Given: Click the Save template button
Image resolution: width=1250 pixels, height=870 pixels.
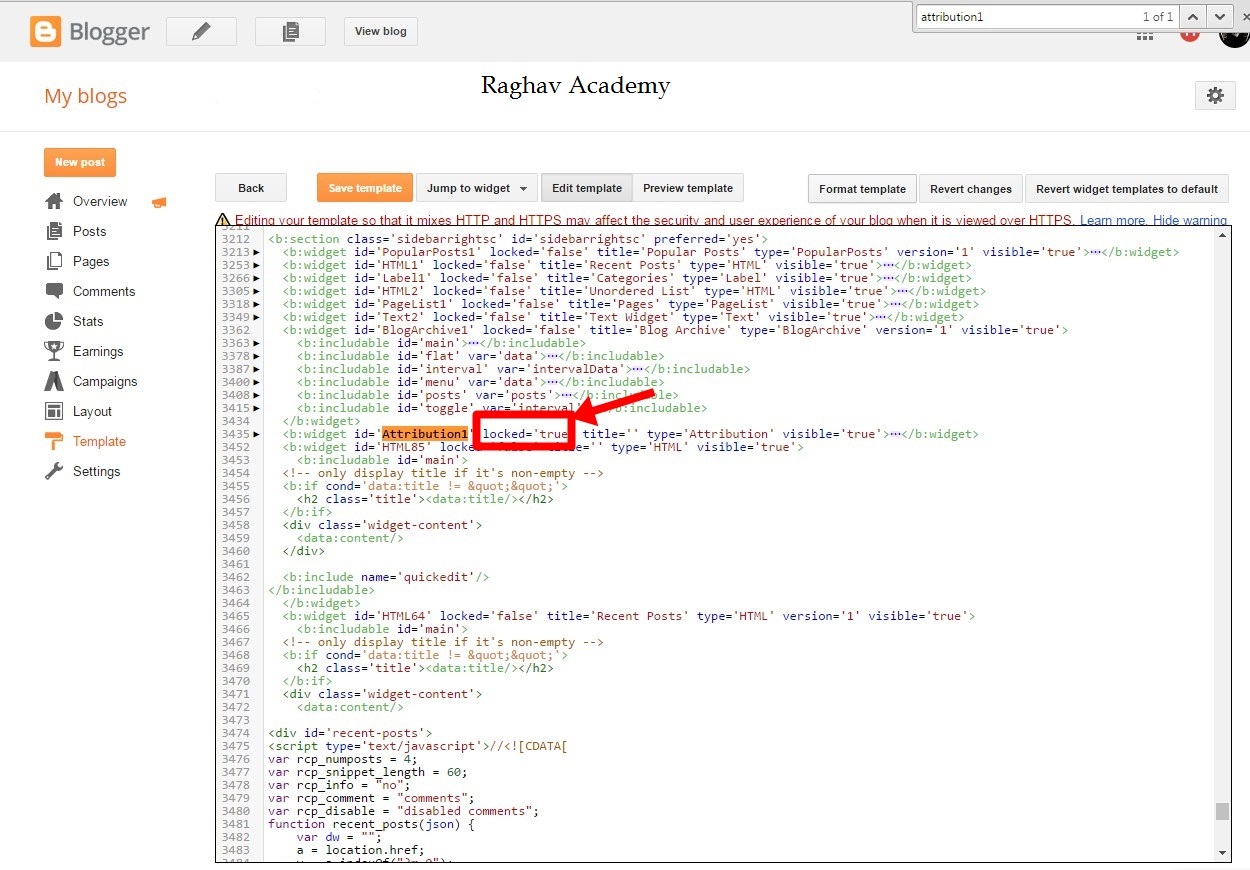Looking at the screenshot, I should 364,187.
